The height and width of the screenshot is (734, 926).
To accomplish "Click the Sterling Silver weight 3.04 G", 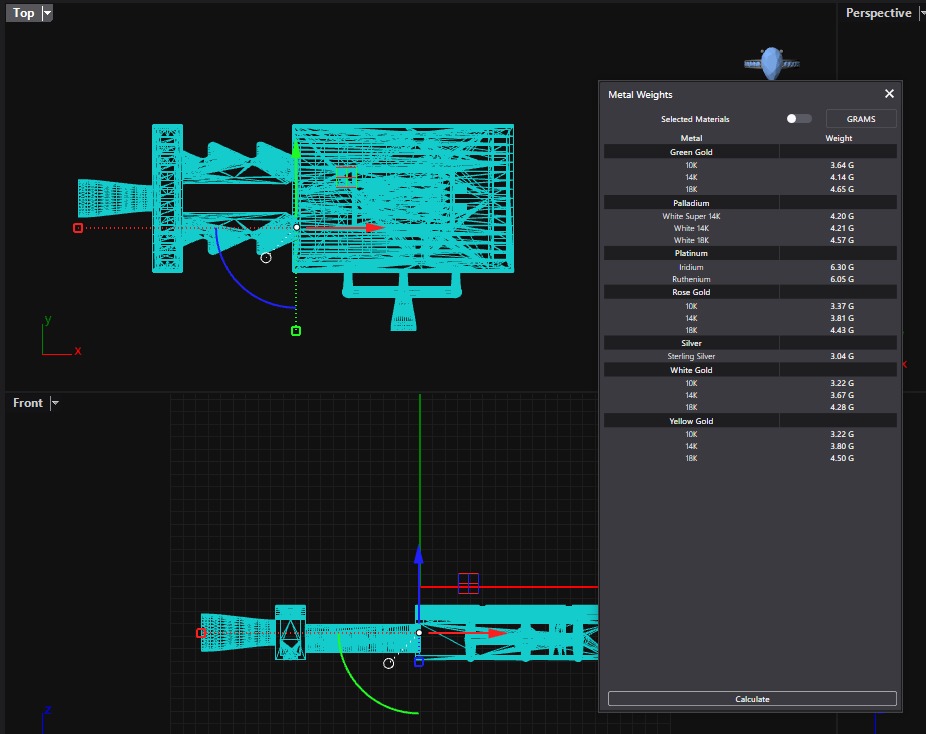I will coord(842,356).
